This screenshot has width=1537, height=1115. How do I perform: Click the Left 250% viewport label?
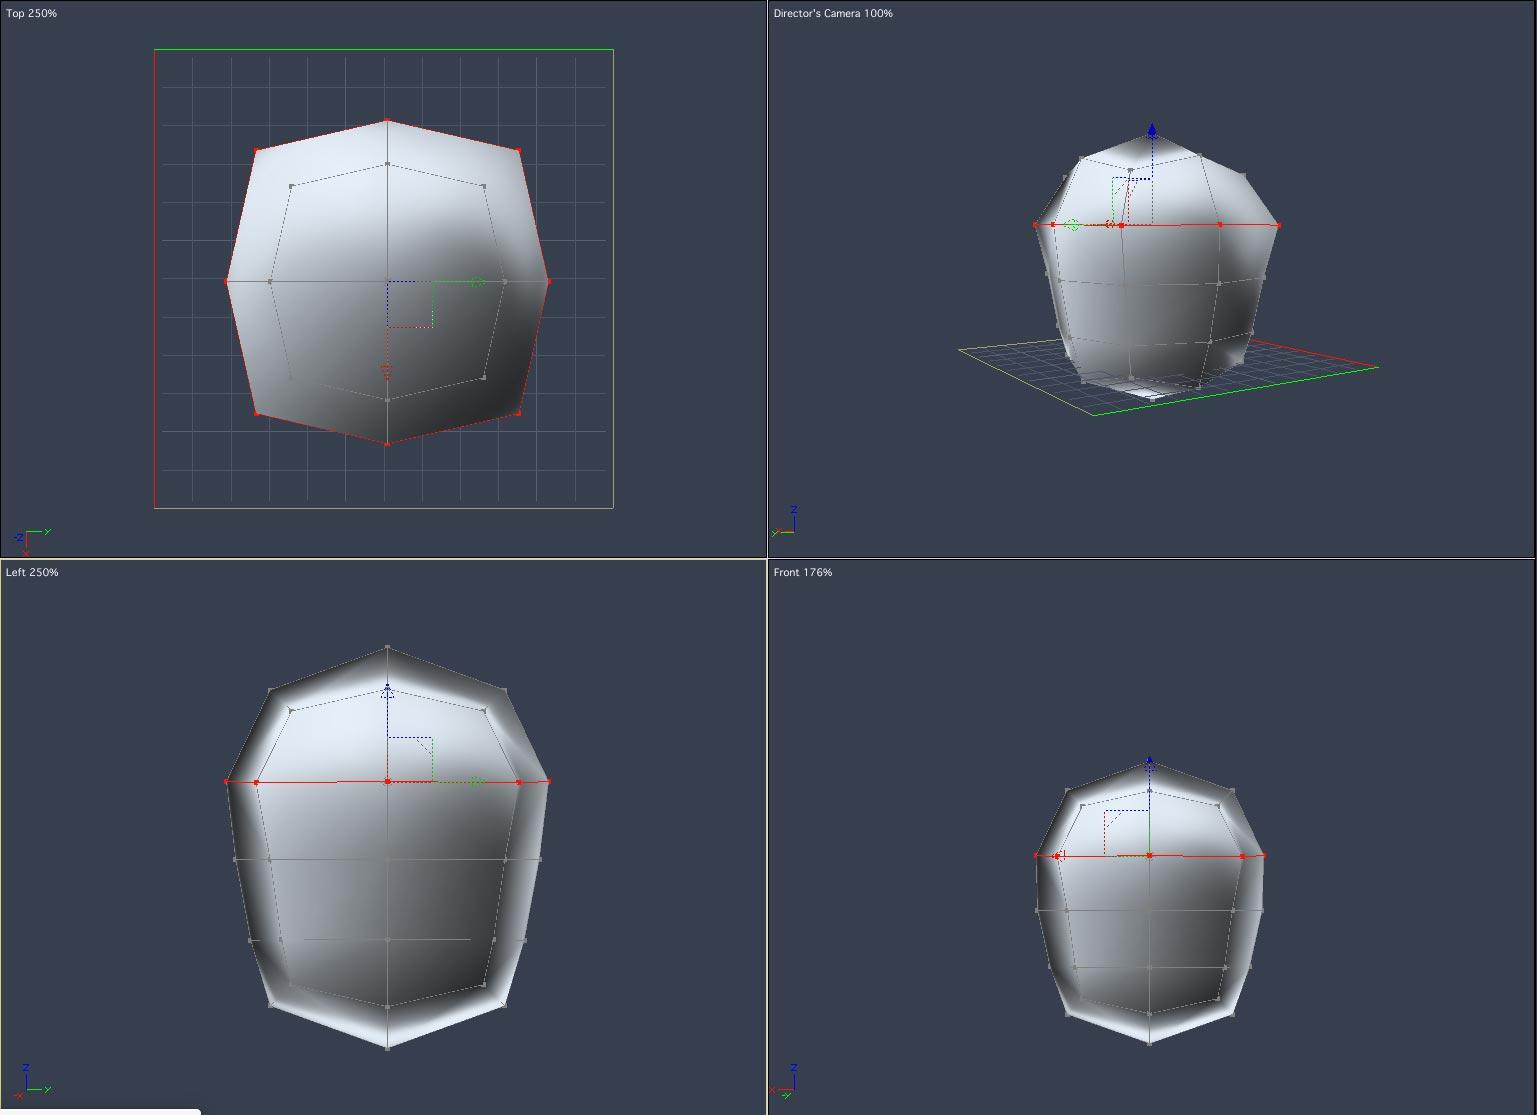[32, 572]
